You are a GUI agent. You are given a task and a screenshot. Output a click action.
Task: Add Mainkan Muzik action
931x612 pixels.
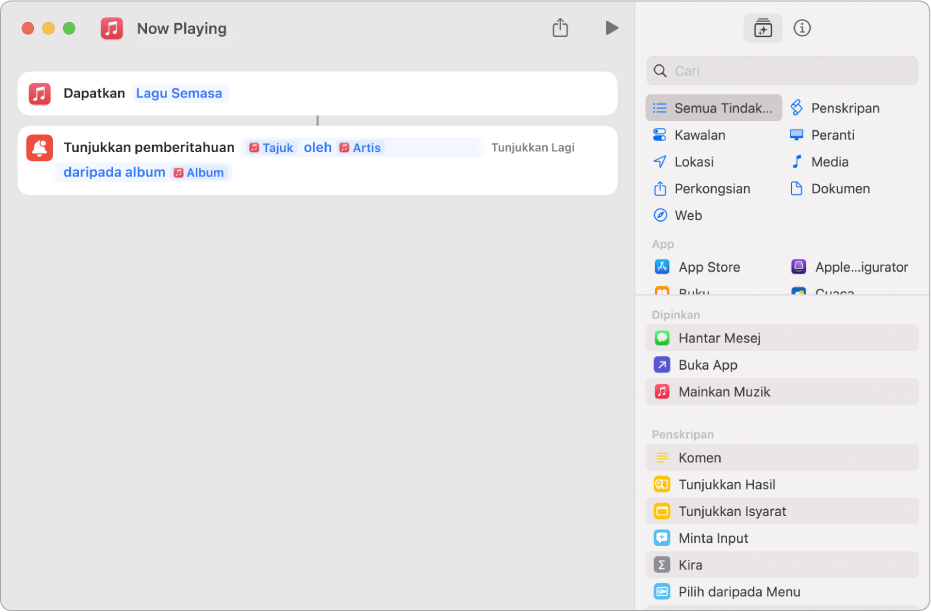(782, 392)
